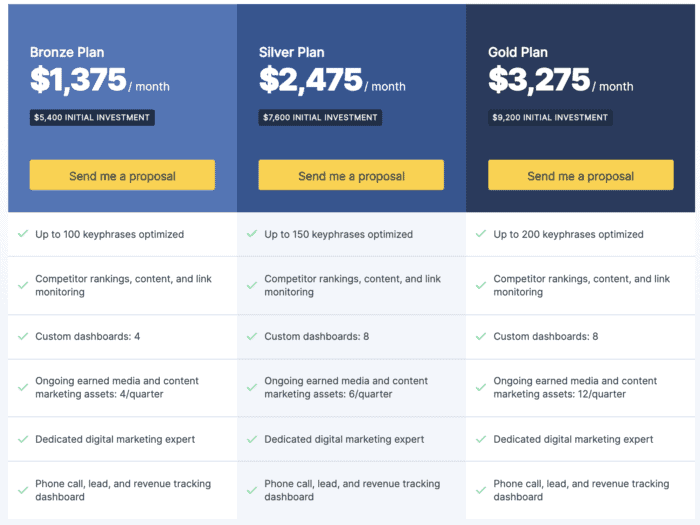
Task: Click the Gold Plan '$3,275' price
Action: [539, 80]
